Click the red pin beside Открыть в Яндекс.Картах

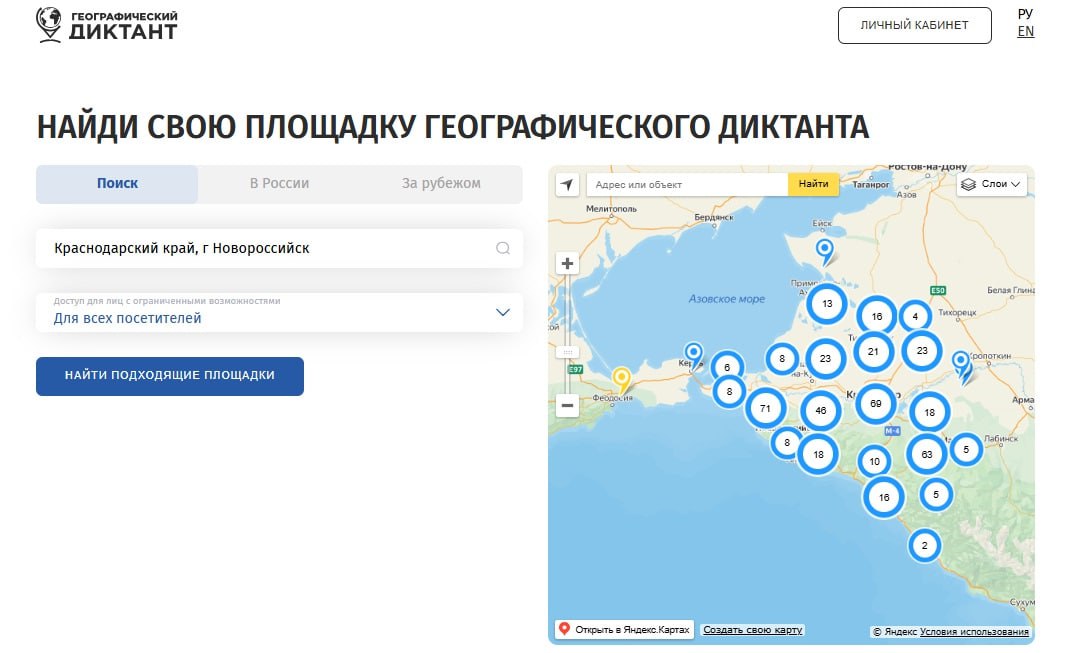(x=567, y=629)
